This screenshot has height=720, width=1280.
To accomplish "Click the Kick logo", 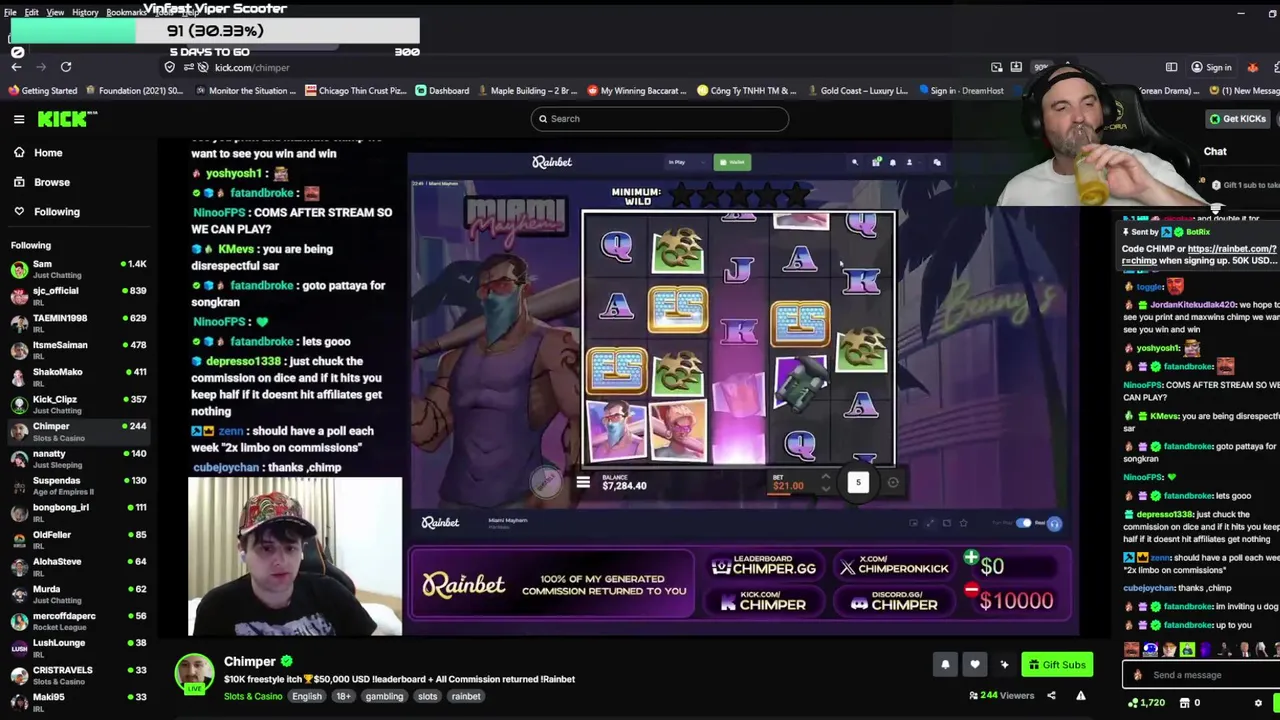I will pos(66,119).
